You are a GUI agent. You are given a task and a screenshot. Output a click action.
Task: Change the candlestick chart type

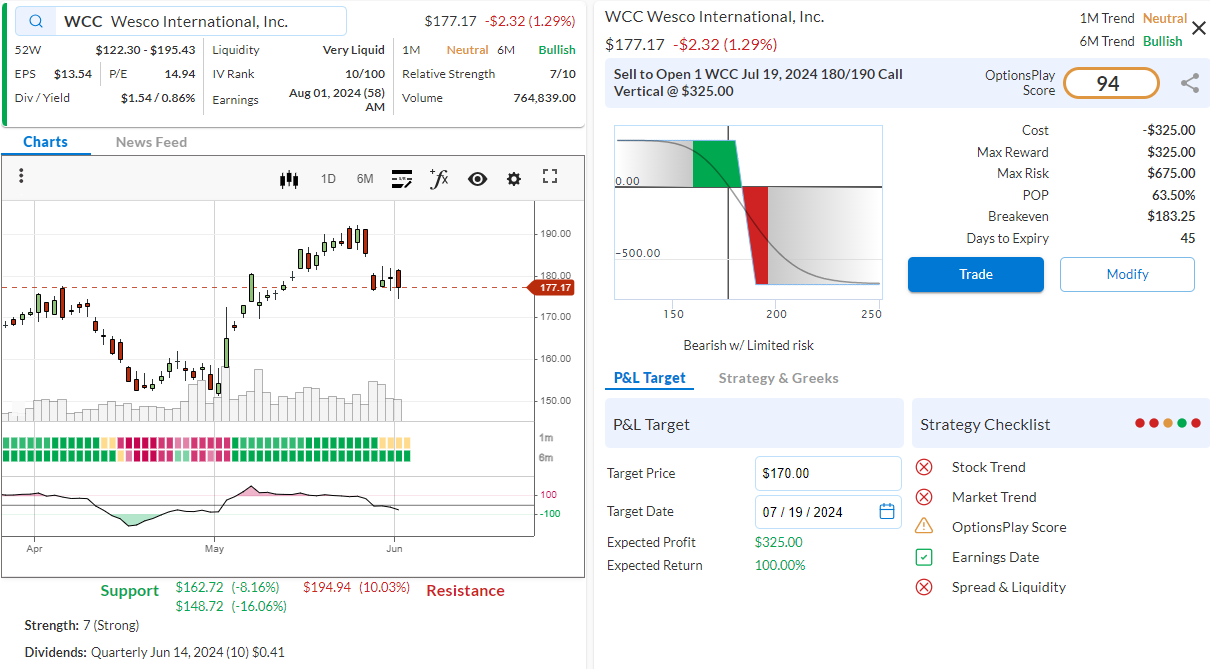click(289, 179)
